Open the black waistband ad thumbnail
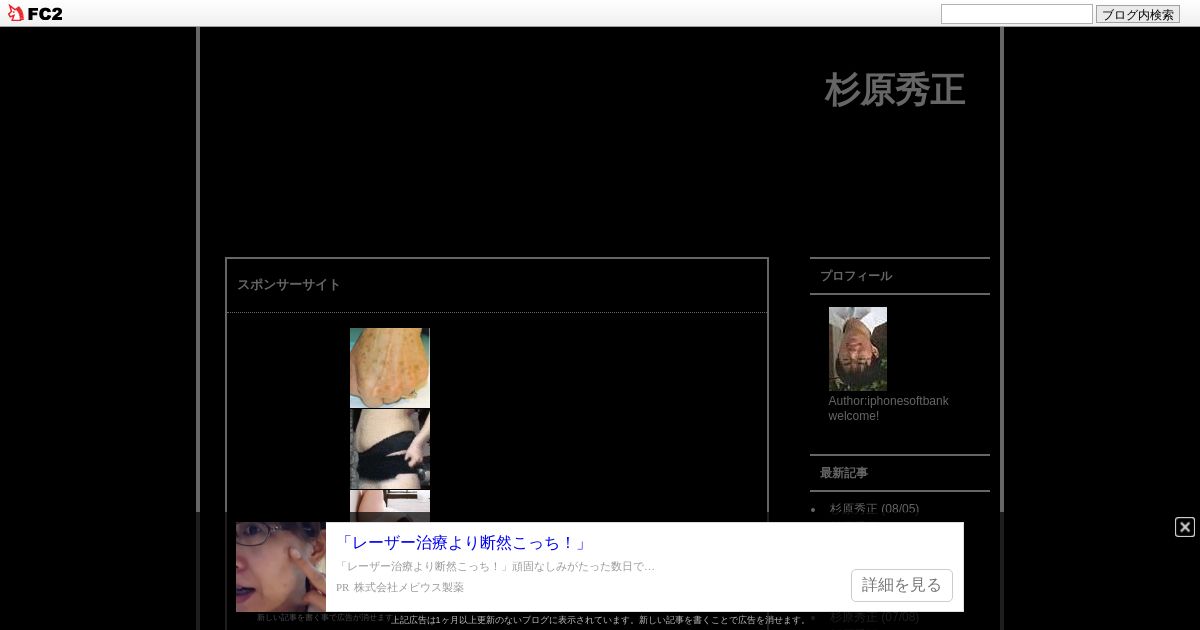This screenshot has width=1200, height=630. pos(390,449)
